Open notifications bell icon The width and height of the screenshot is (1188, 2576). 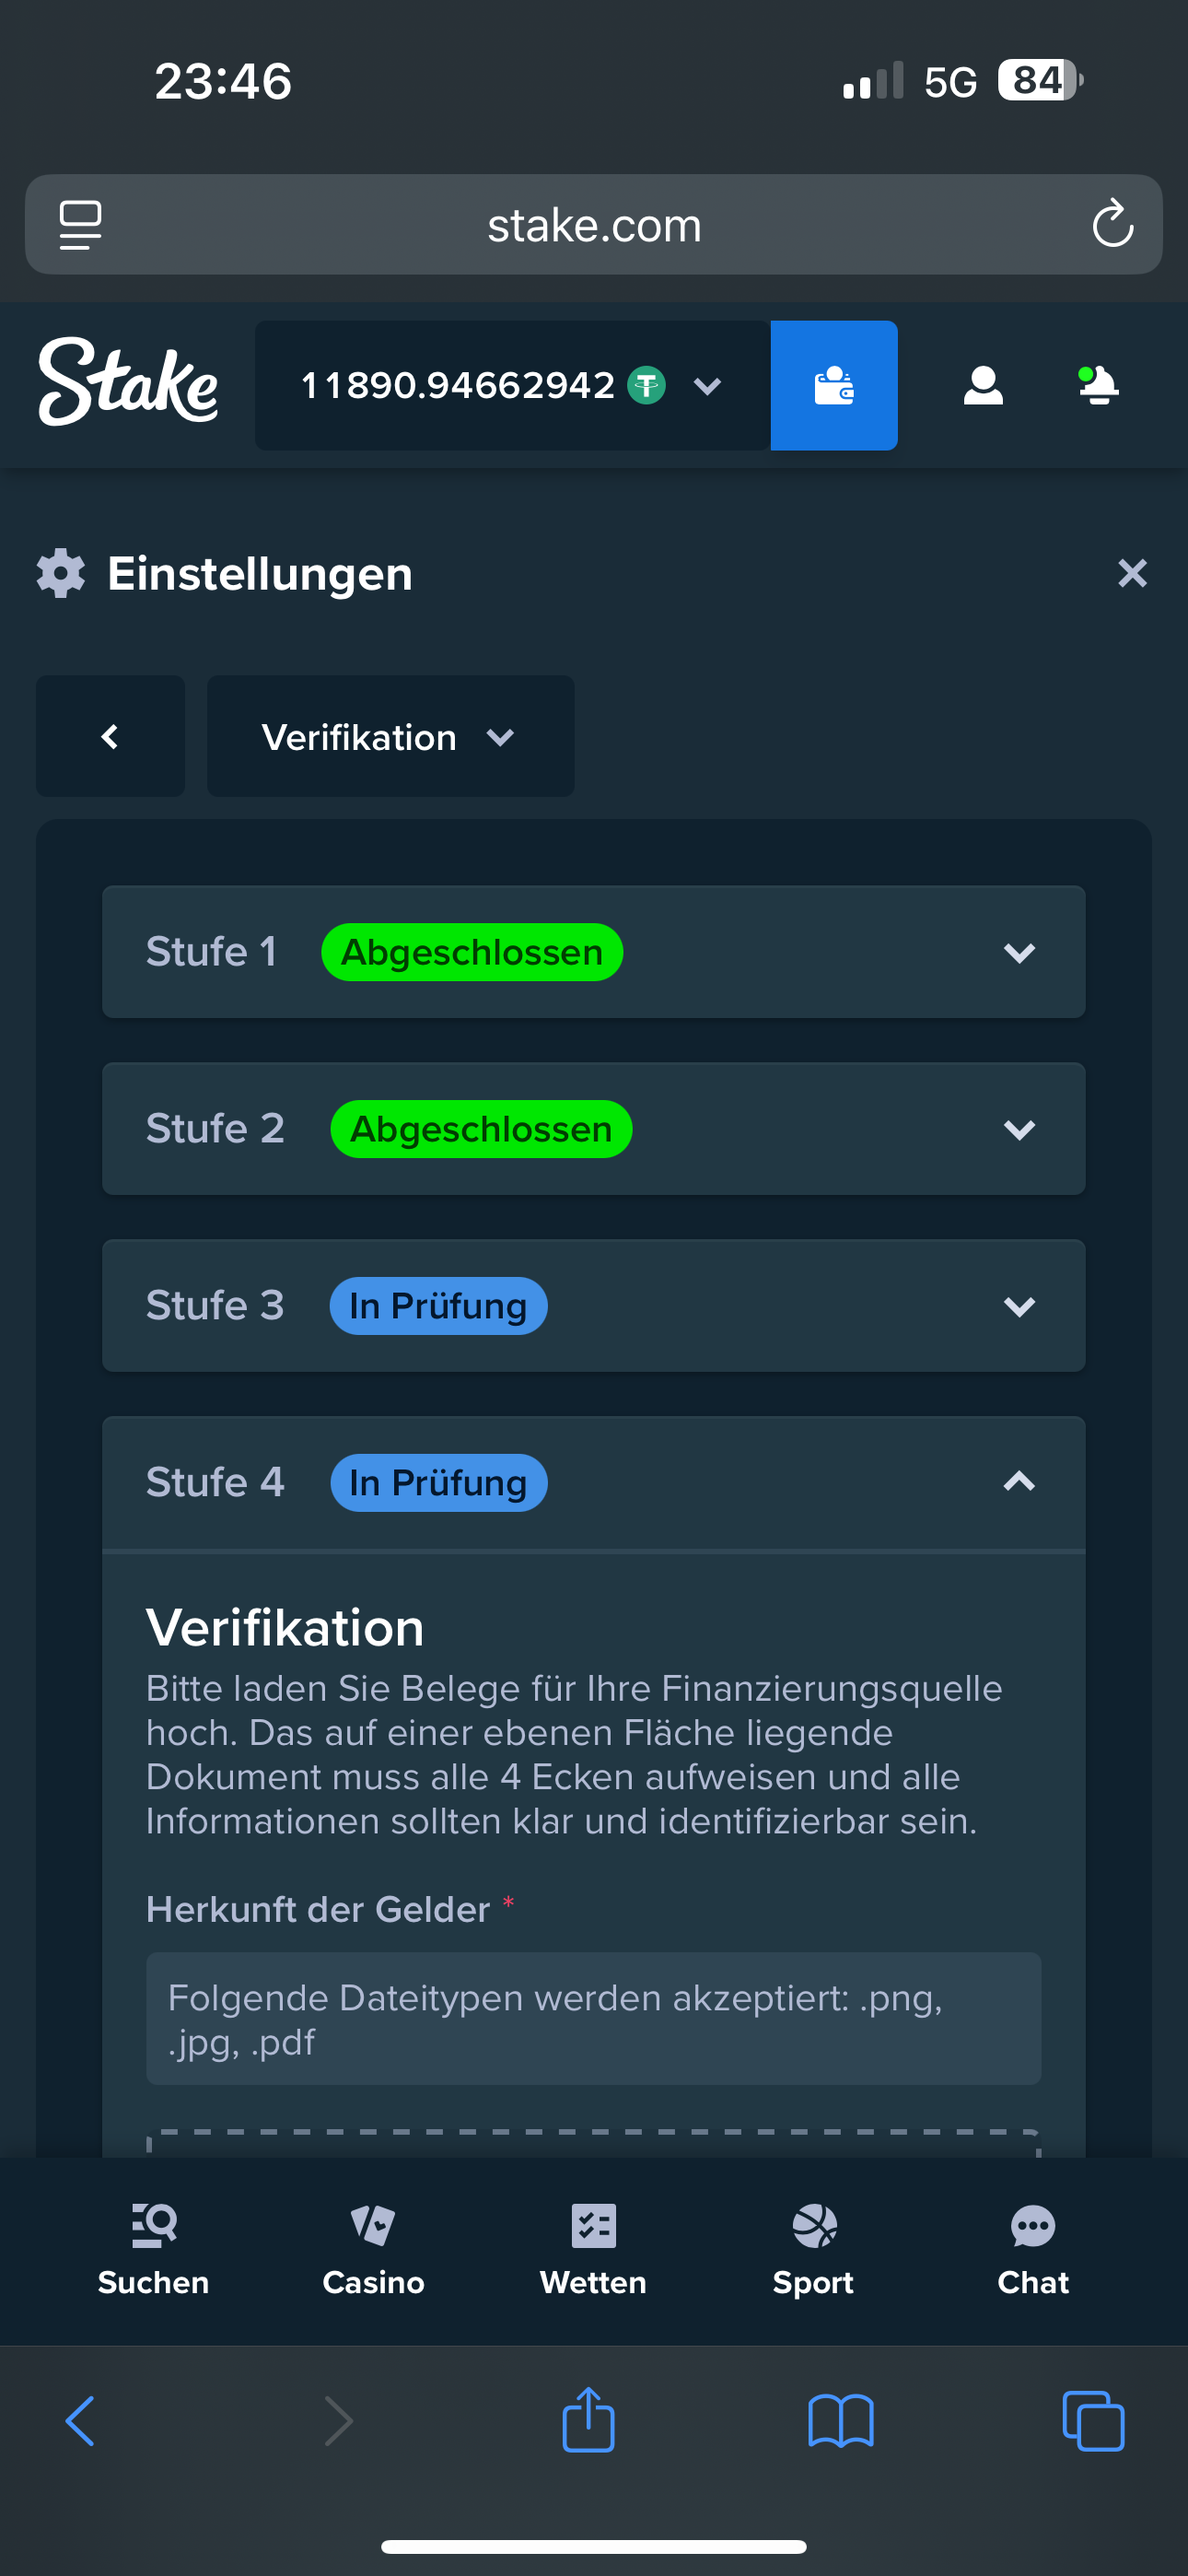pyautogui.click(x=1098, y=385)
